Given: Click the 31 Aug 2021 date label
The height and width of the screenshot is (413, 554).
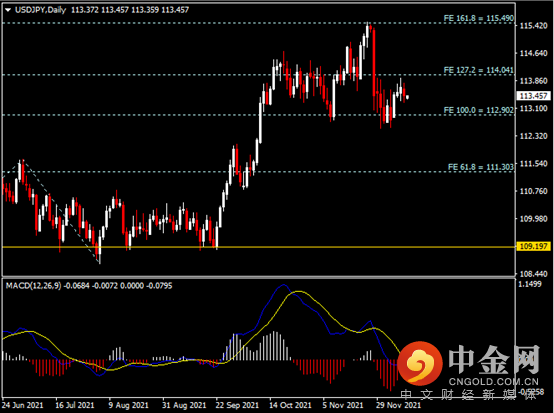Looking at the screenshot, I should [184, 405].
